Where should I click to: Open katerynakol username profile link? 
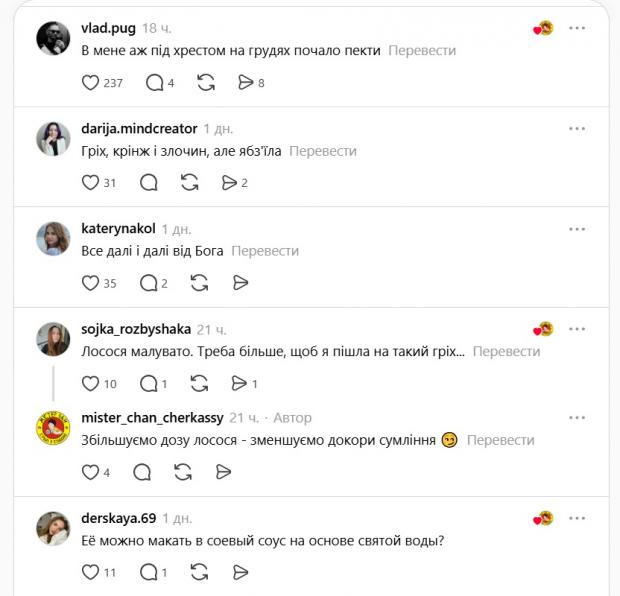[x=118, y=229]
